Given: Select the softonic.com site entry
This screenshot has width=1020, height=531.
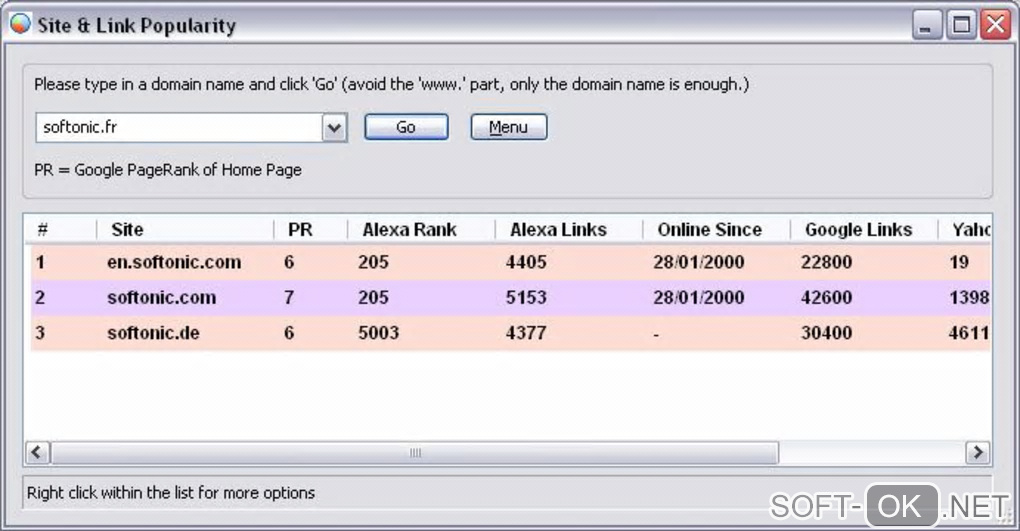Looking at the screenshot, I should coord(161,297).
